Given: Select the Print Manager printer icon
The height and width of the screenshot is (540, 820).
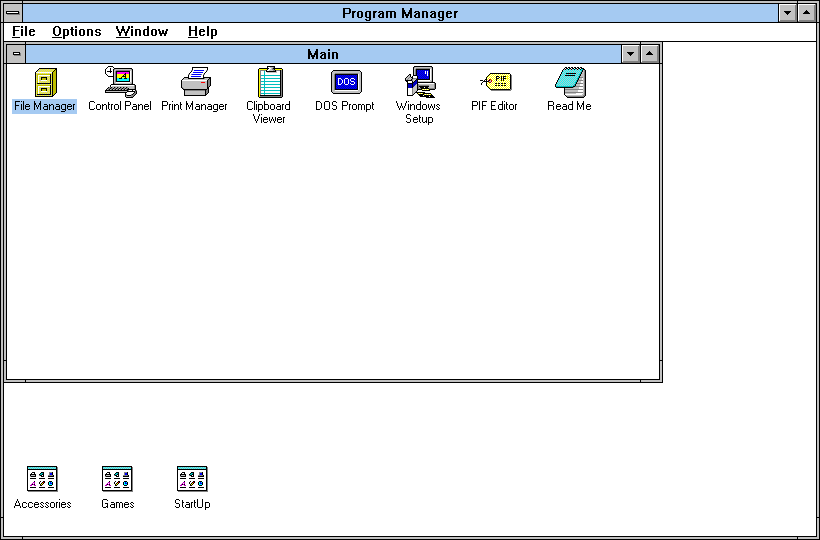Looking at the screenshot, I should point(196,82).
